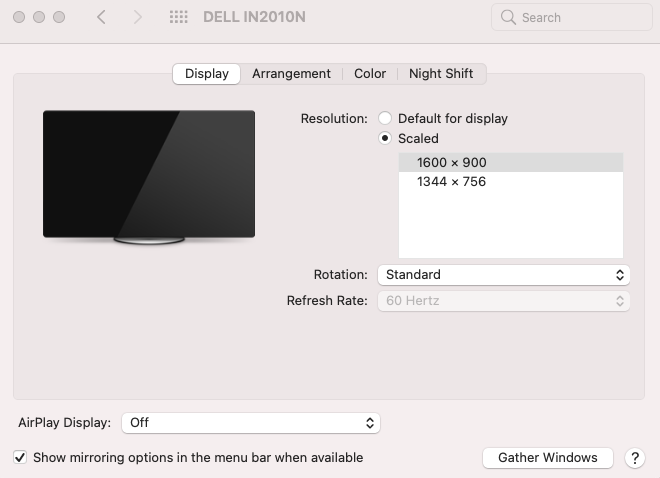Click the Gather Windows button

548,458
